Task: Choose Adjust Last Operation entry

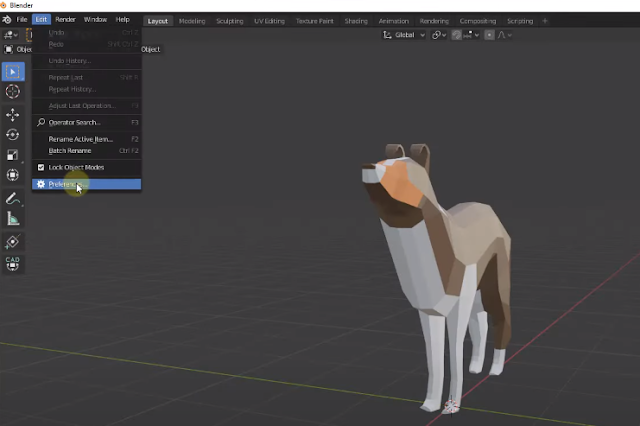Action: pos(87,106)
